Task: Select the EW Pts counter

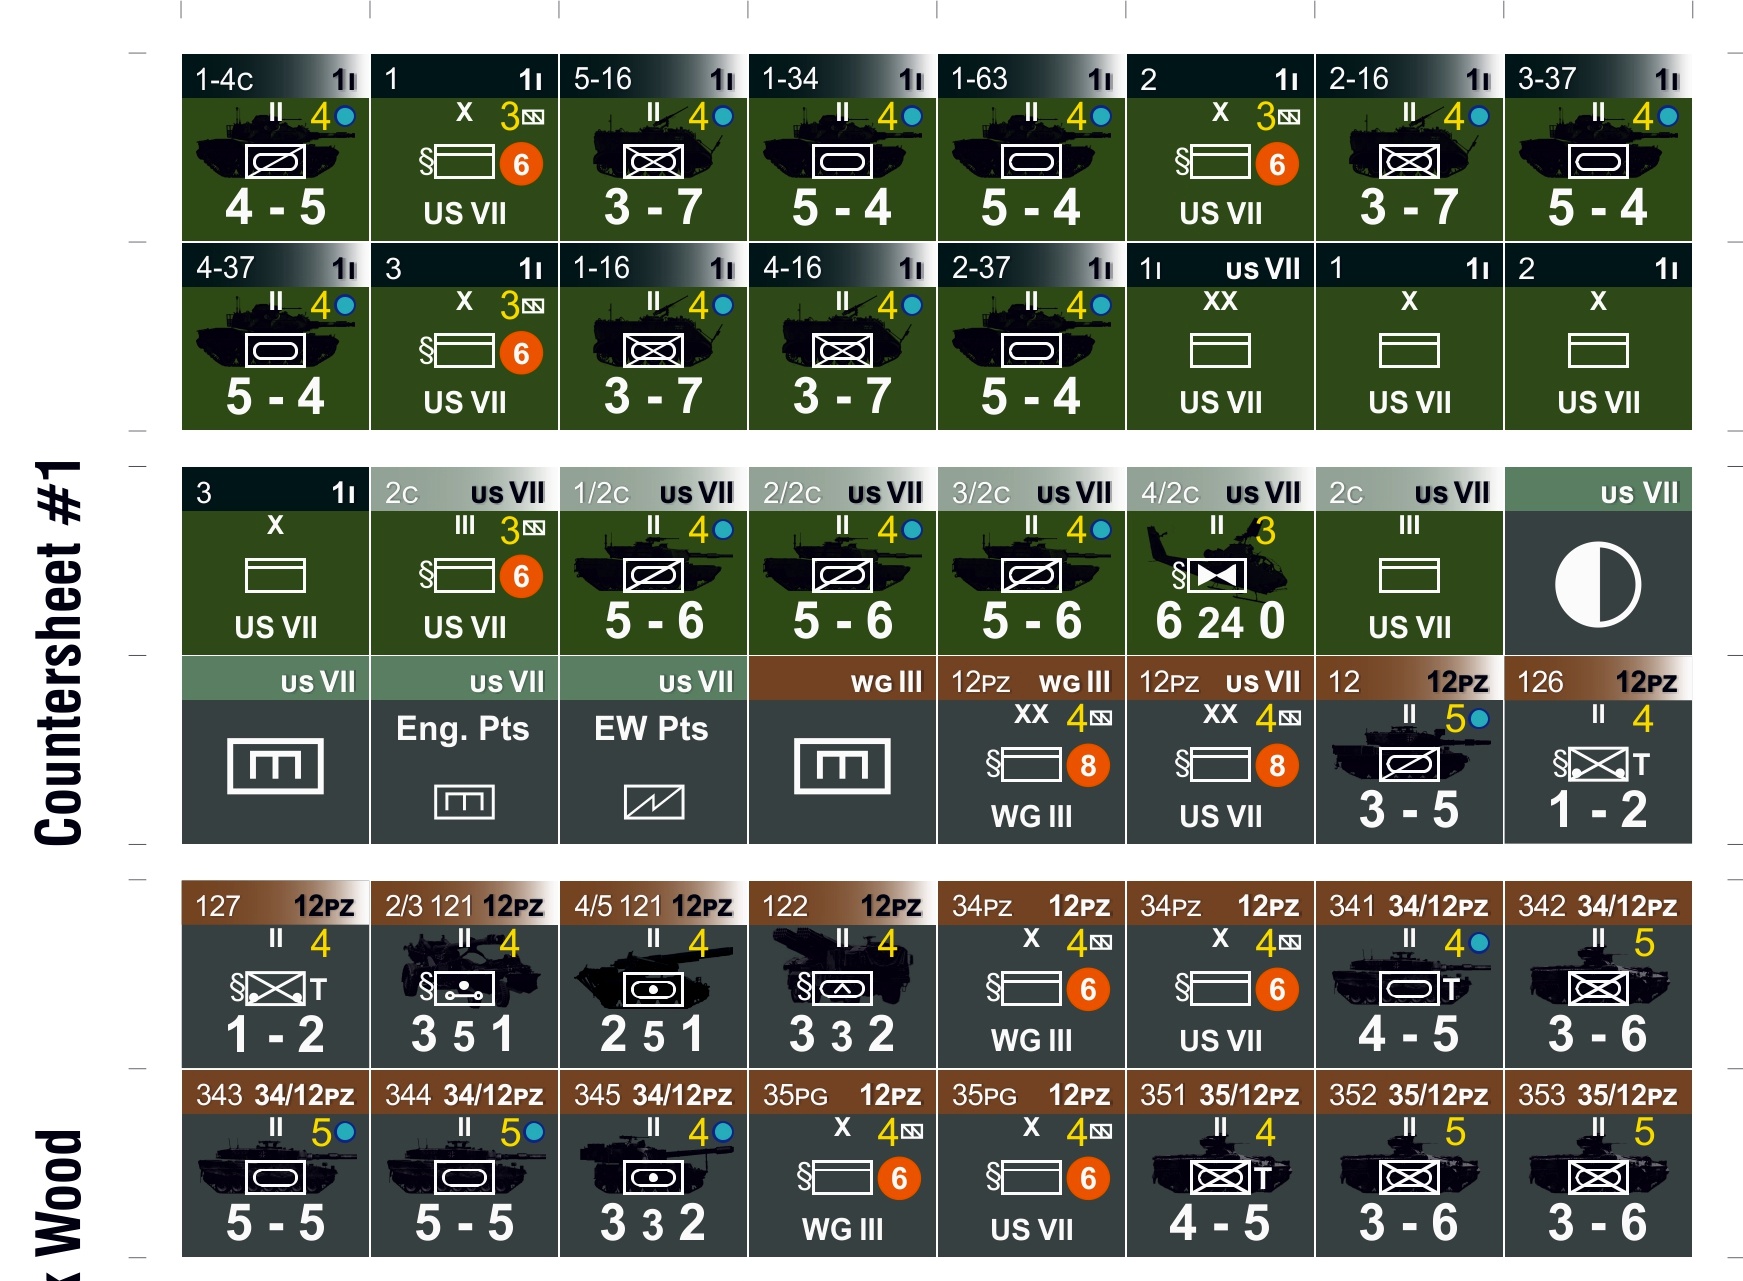Action: coord(653,750)
